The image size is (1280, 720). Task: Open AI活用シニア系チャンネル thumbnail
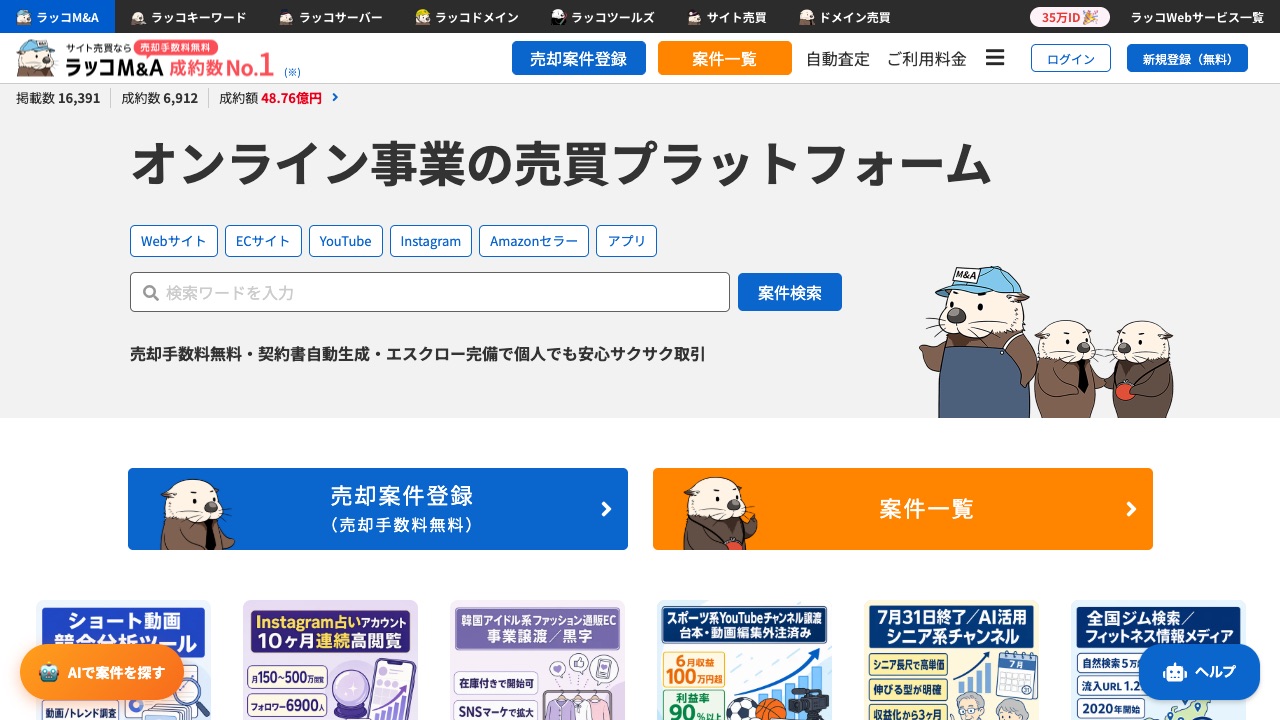tap(951, 660)
